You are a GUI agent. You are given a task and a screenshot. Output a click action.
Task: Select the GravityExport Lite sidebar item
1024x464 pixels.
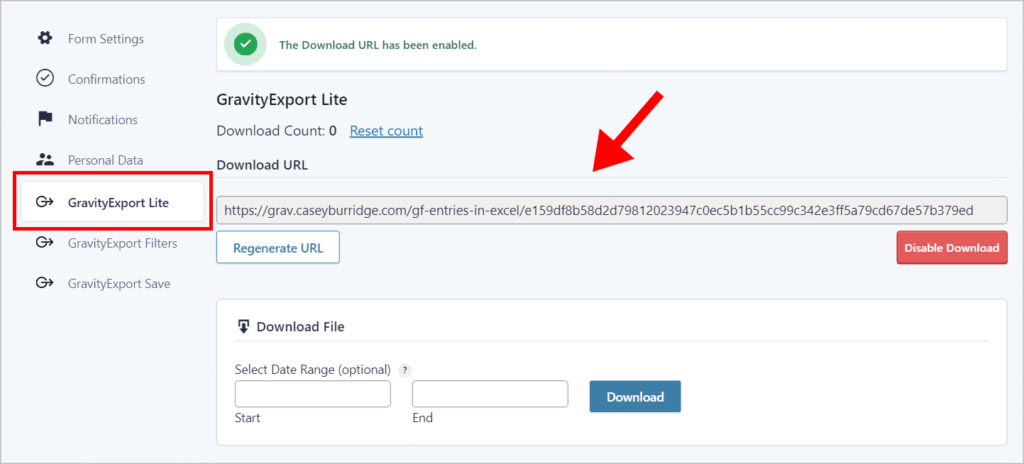(112, 203)
